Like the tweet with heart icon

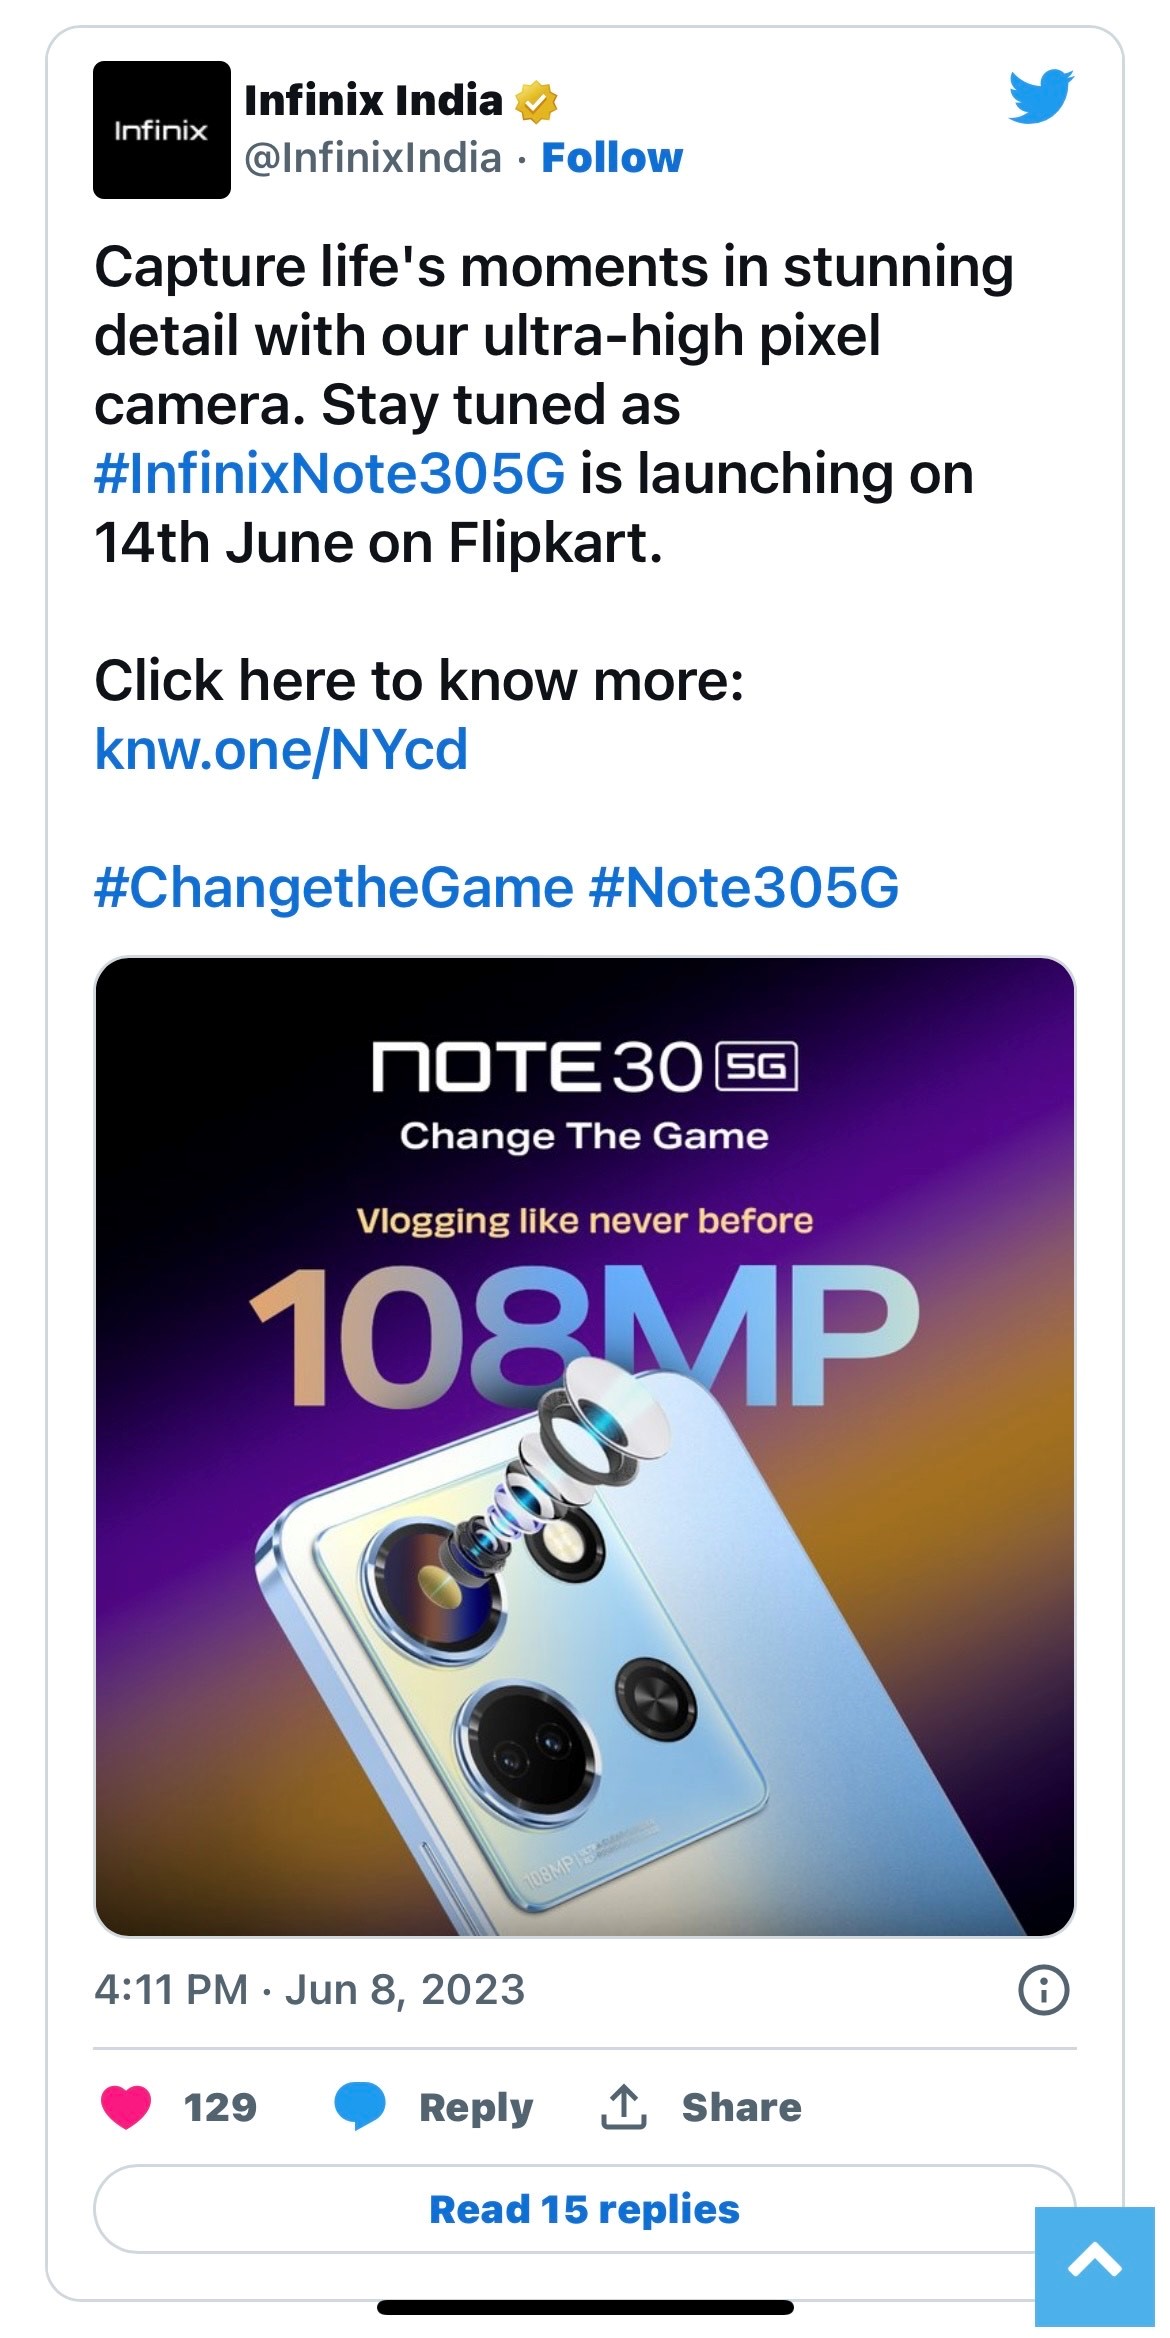coord(126,2107)
